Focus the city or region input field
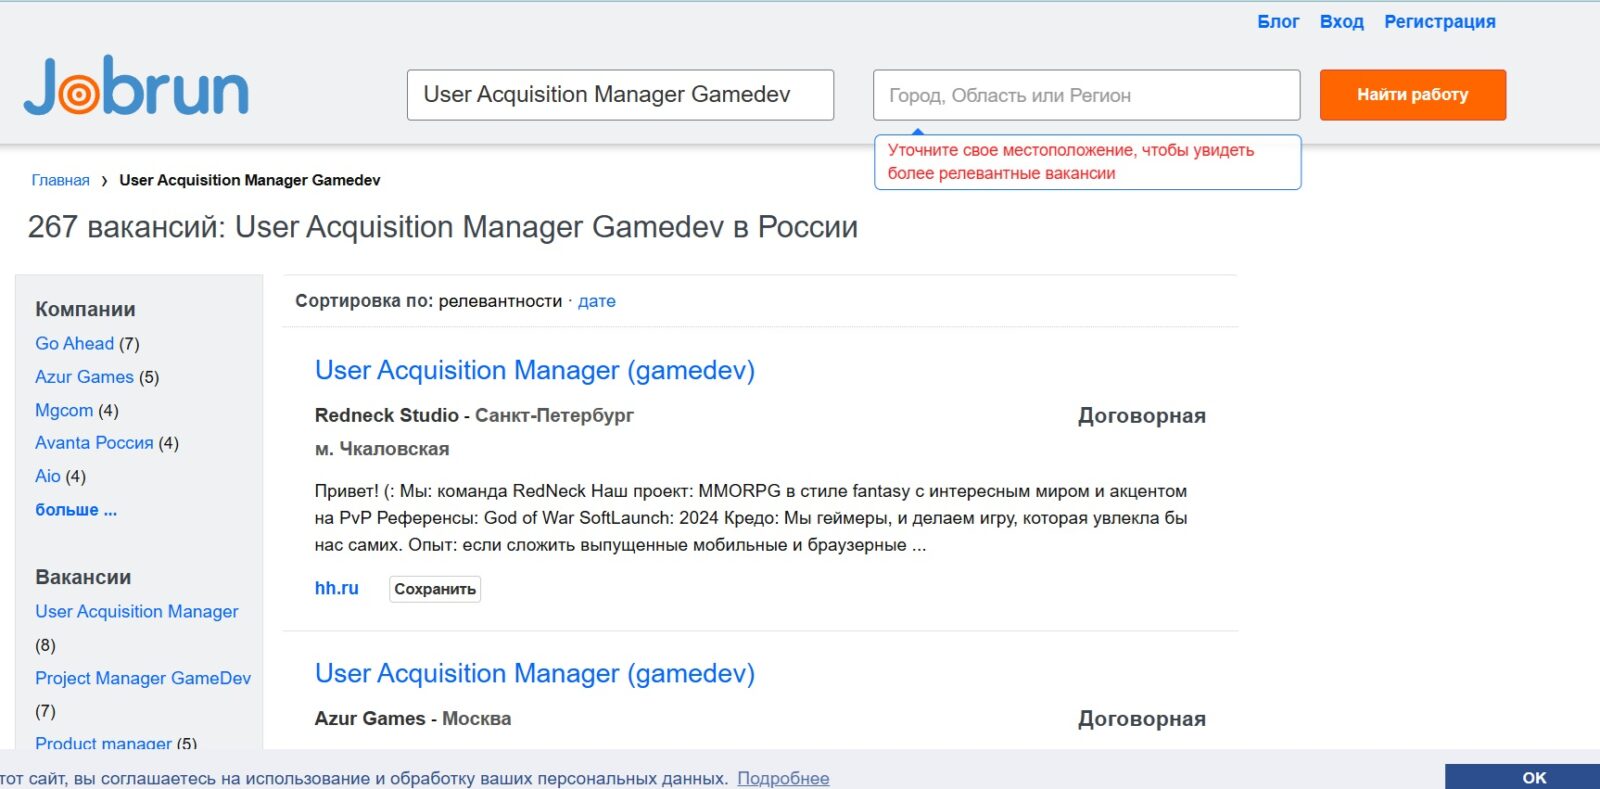This screenshot has width=1600, height=789. point(1086,95)
